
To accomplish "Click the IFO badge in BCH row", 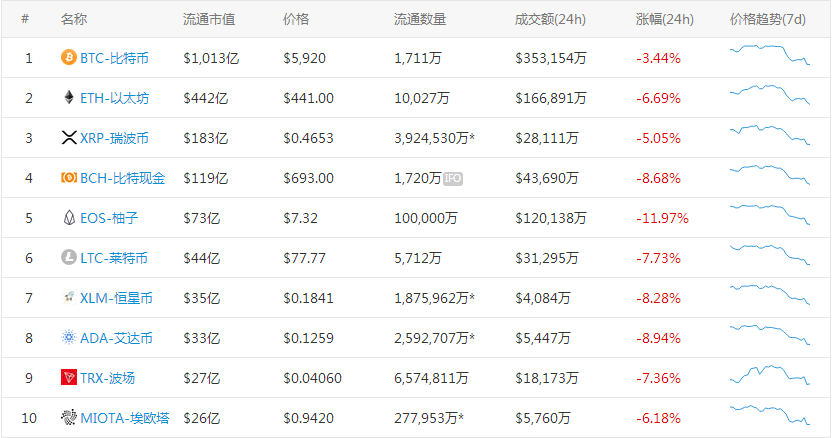I will coord(453,179).
